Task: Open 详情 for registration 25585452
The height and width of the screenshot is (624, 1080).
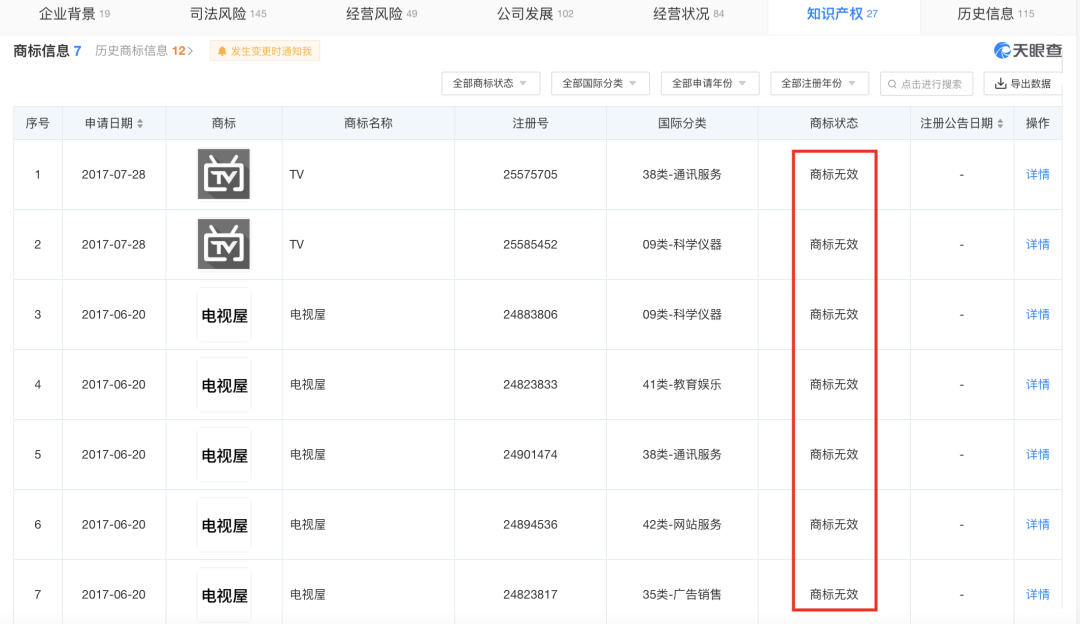Action: (1037, 245)
